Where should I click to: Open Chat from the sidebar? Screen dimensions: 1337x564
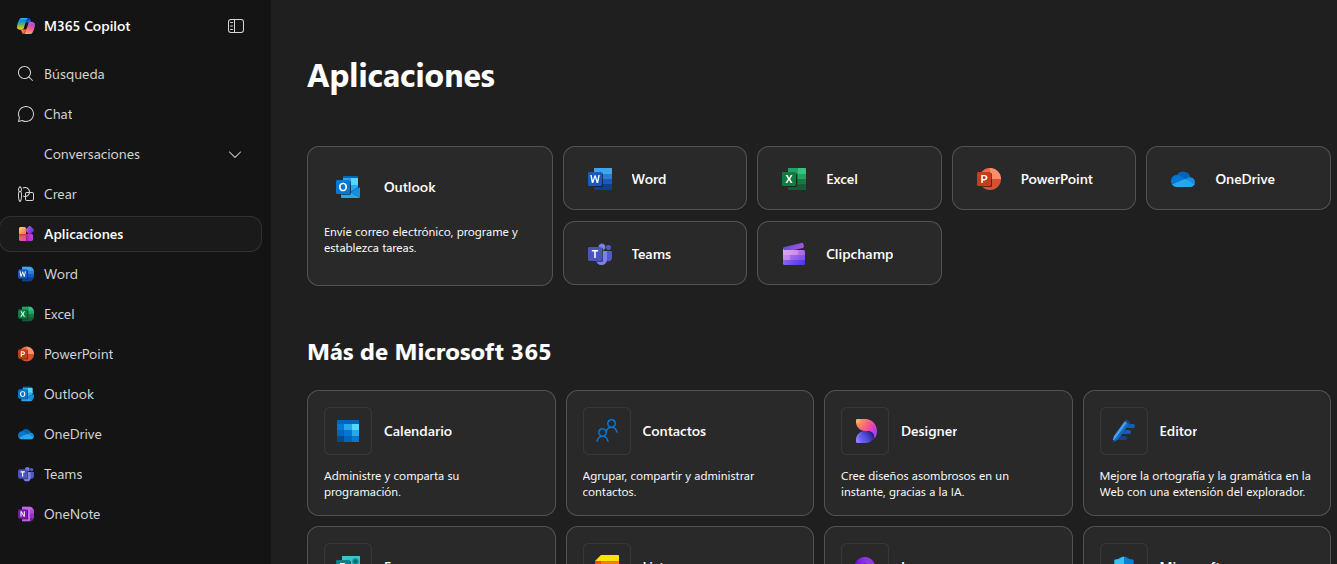click(58, 114)
